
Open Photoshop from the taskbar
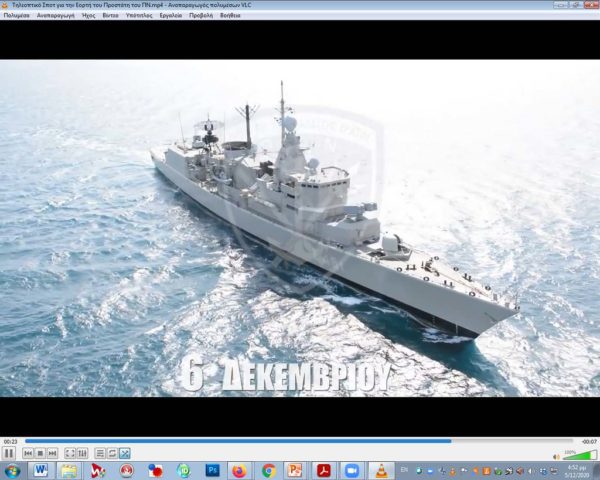(212, 470)
